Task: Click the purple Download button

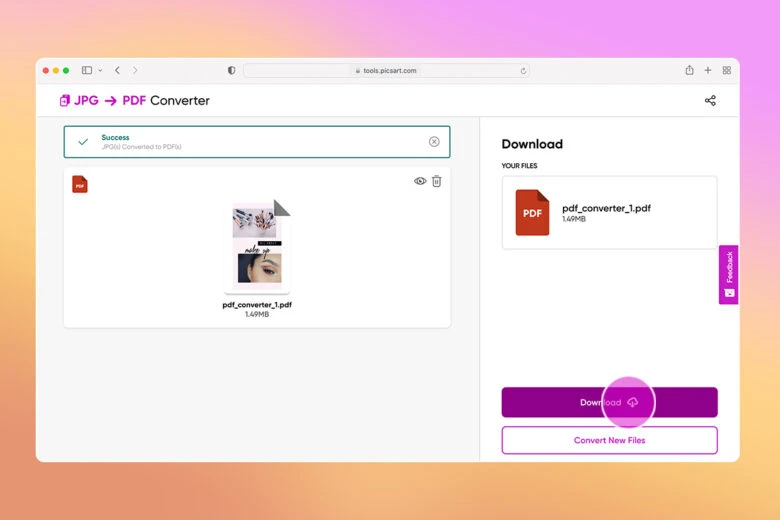Action: point(609,402)
